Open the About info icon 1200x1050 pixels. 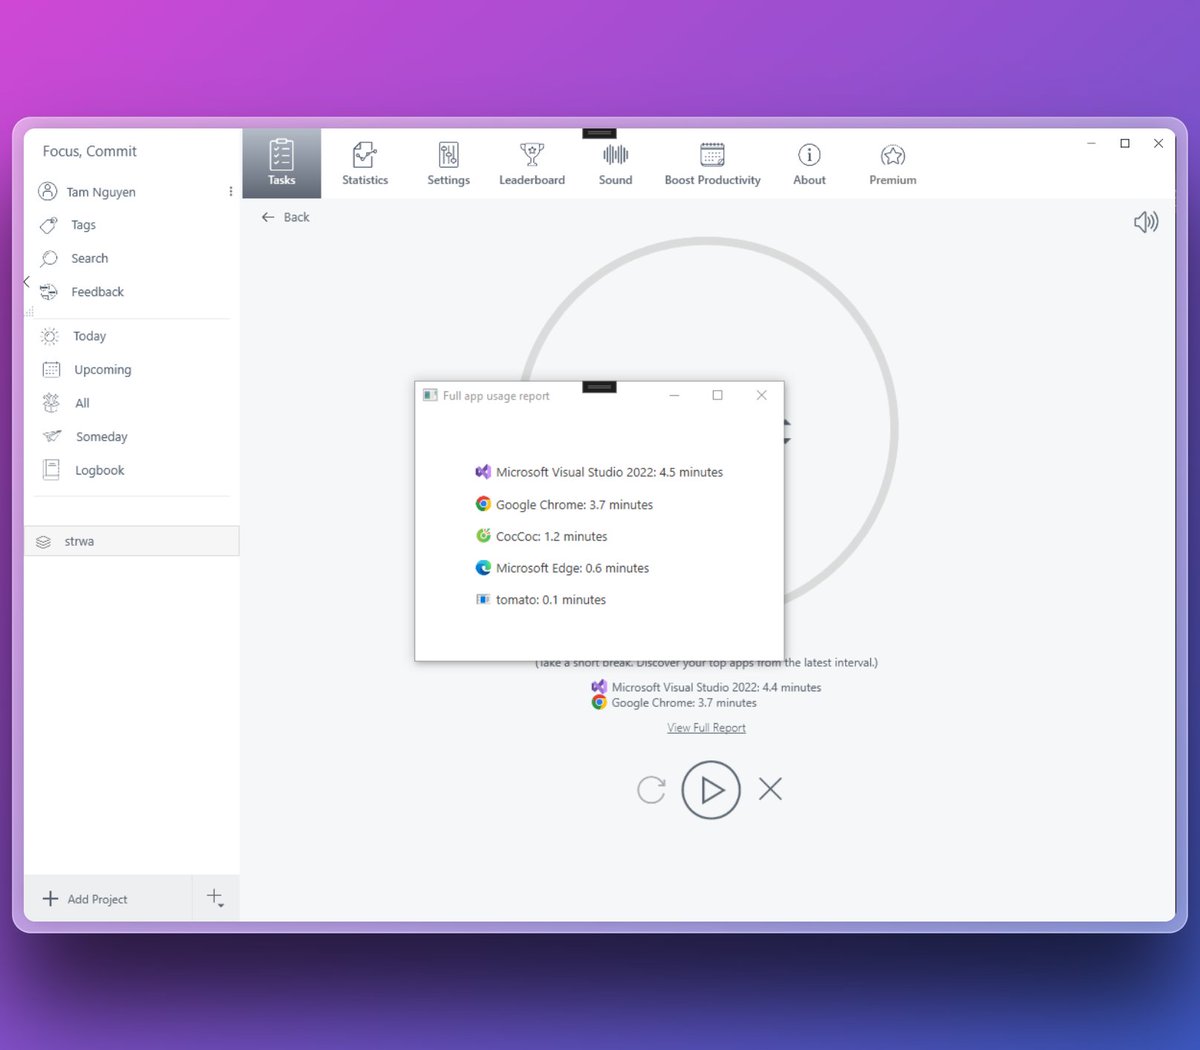tap(809, 163)
